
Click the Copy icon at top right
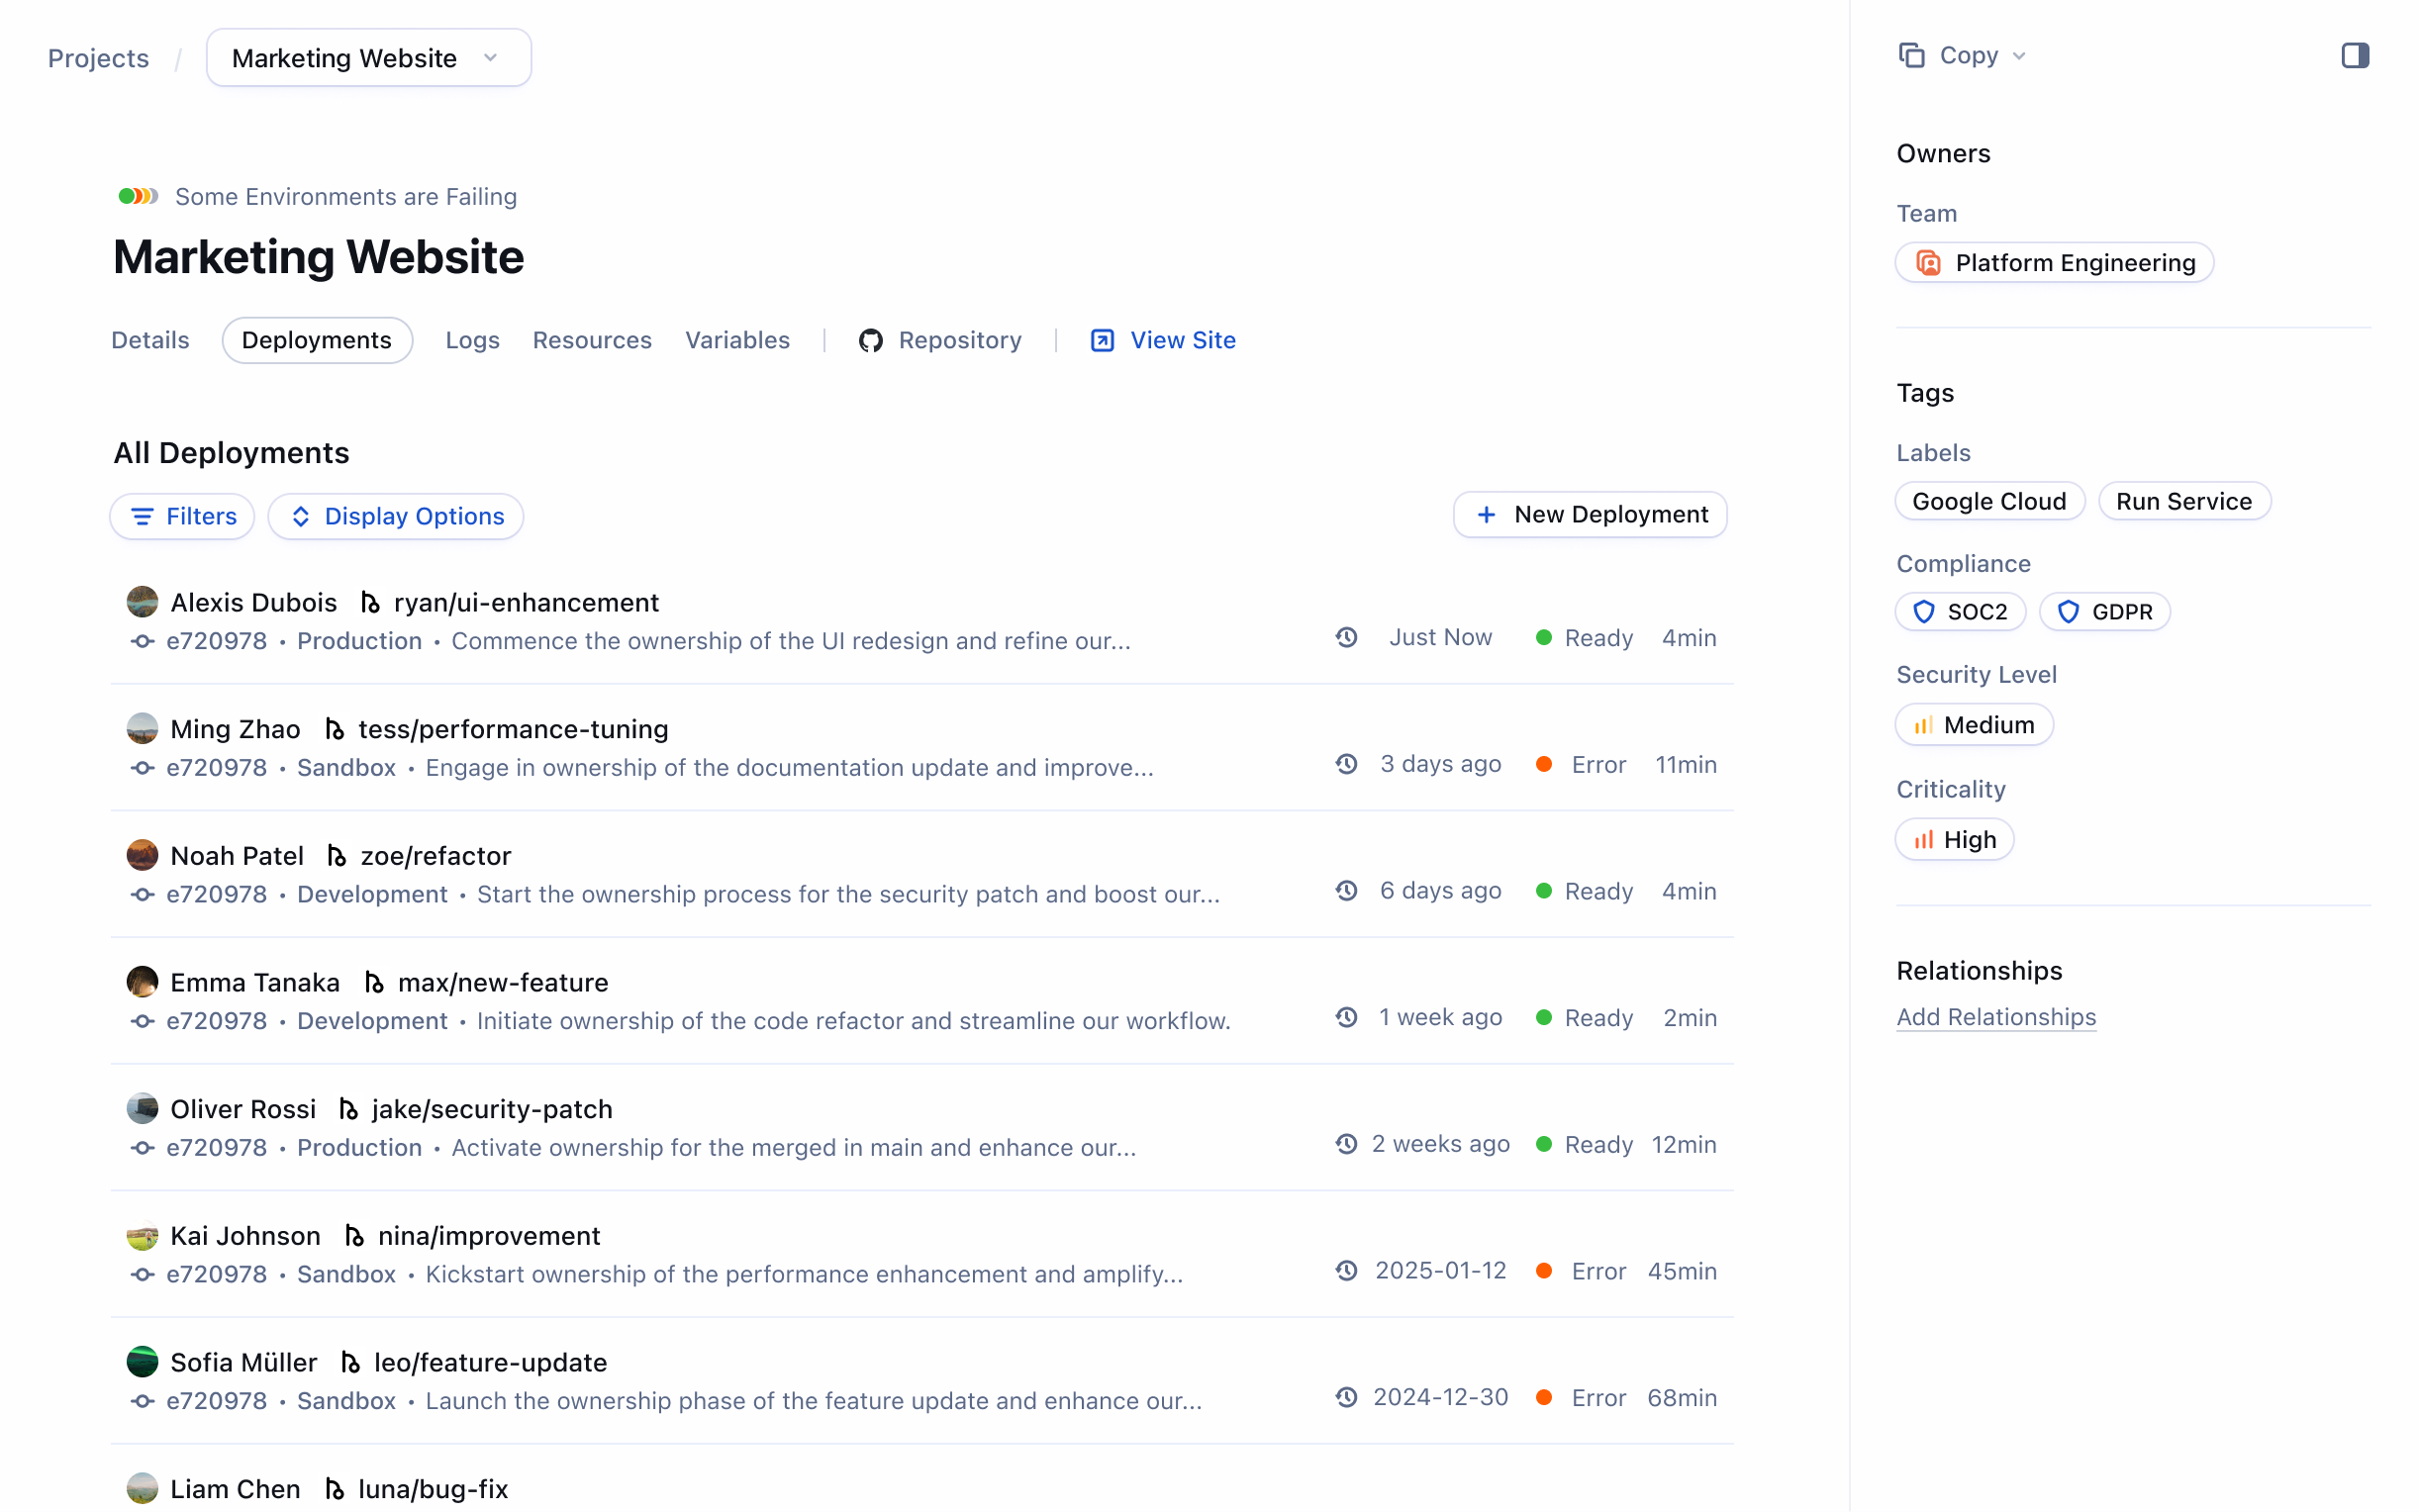pyautogui.click(x=1911, y=56)
